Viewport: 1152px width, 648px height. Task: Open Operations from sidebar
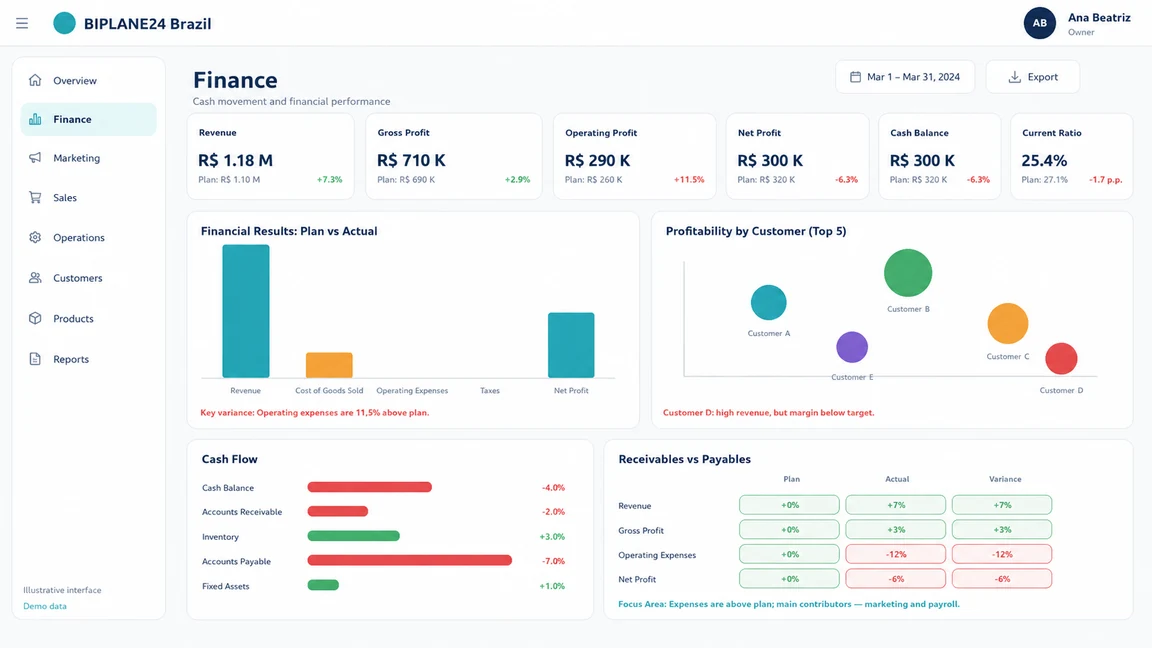tap(88, 237)
